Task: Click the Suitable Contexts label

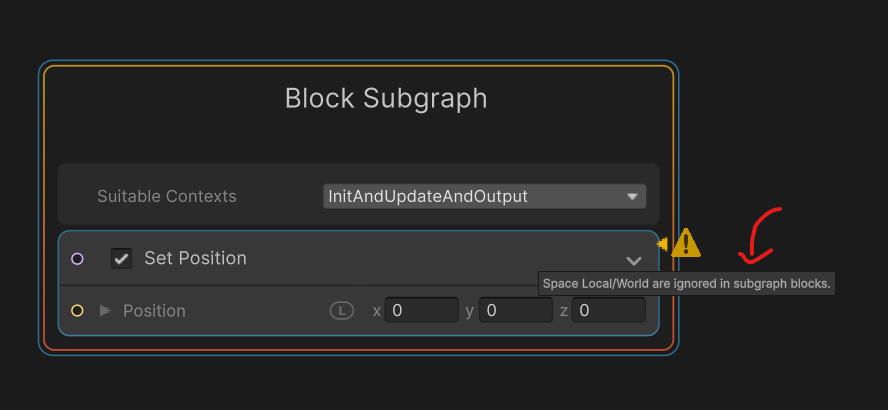Action: pyautogui.click(x=167, y=196)
